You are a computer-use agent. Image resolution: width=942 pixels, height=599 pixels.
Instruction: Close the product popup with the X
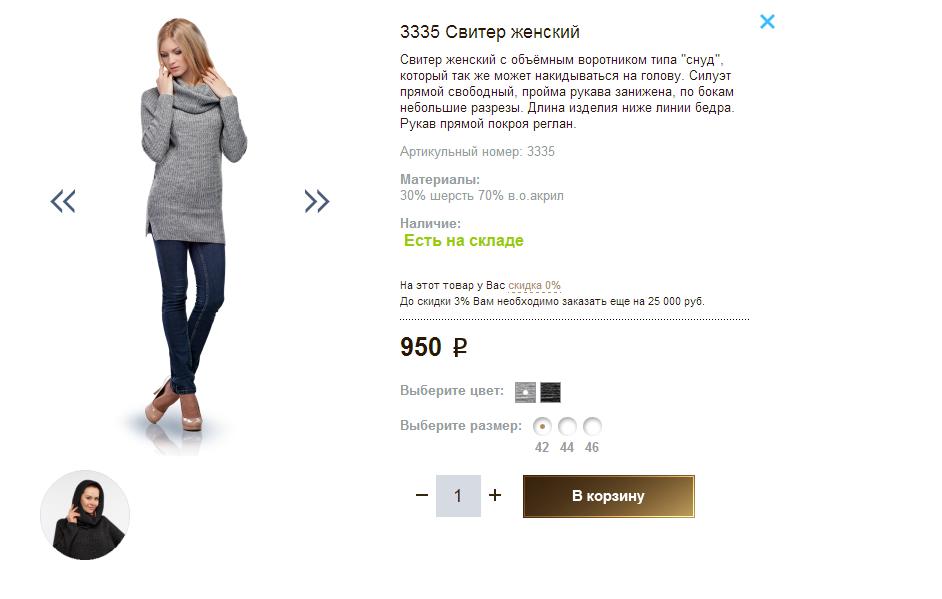(x=767, y=22)
